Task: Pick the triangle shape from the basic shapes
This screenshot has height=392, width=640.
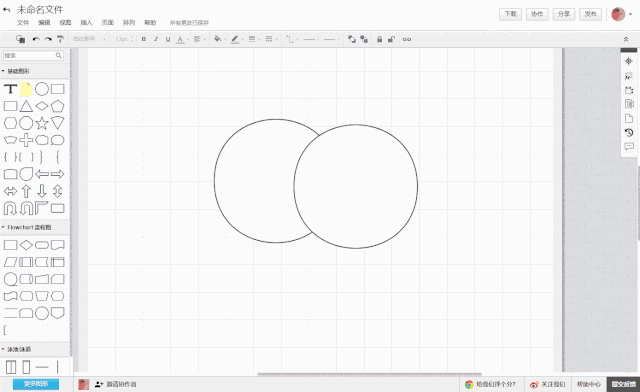Action: [x=26, y=106]
